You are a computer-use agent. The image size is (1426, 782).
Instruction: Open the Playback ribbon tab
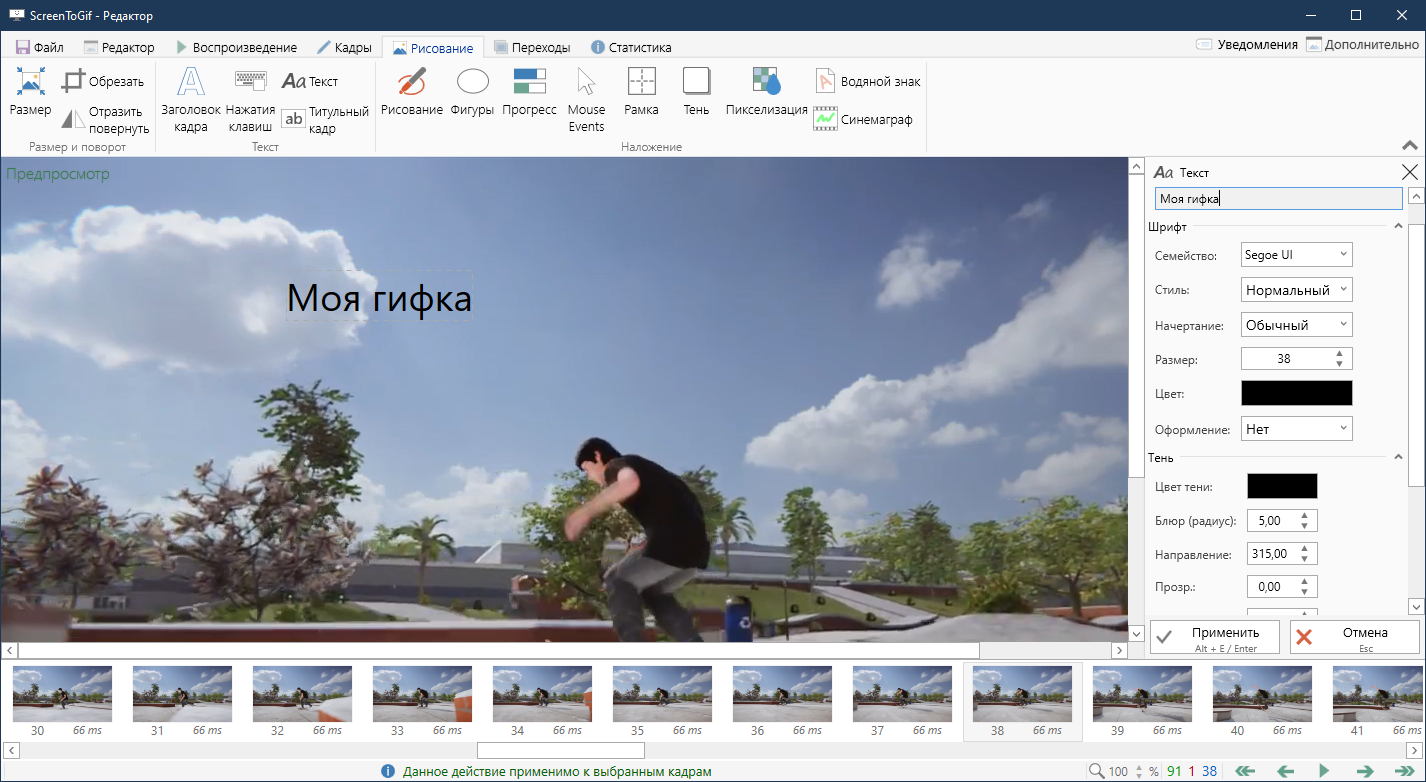(x=236, y=47)
